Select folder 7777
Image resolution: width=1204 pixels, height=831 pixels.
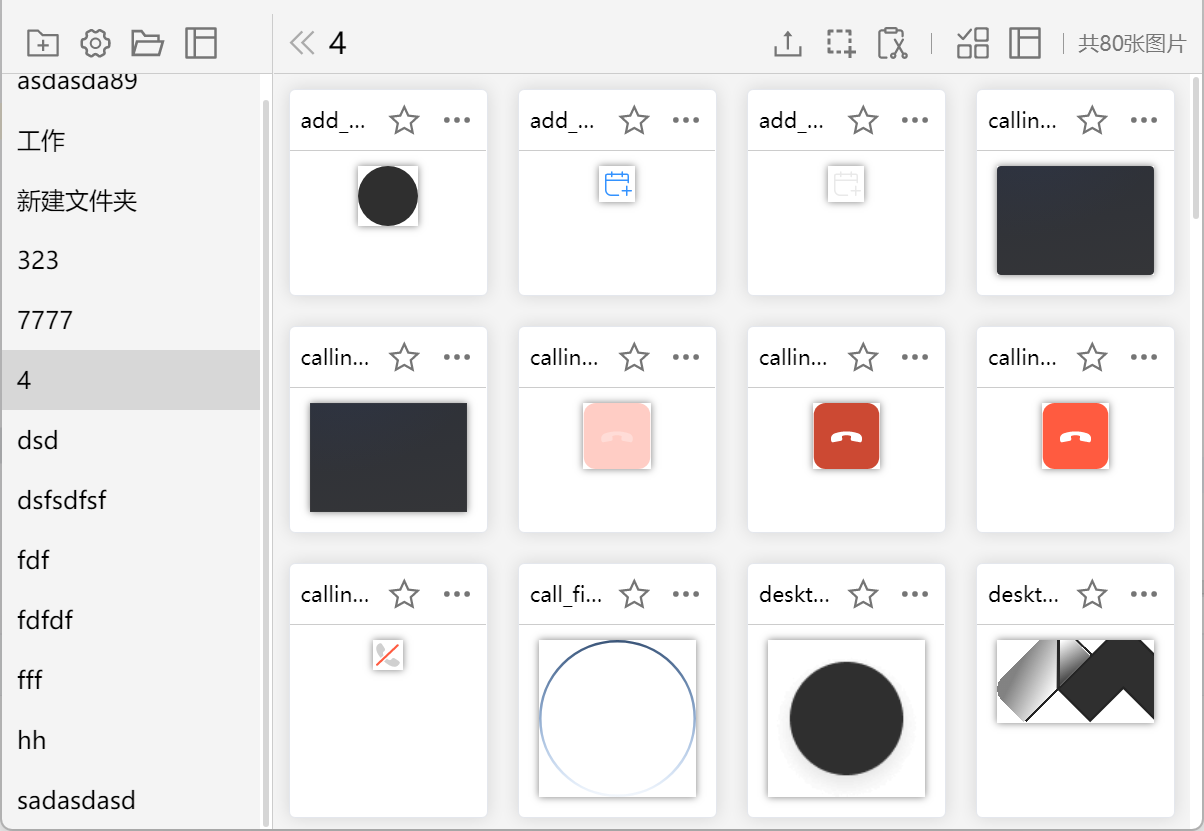[131, 320]
